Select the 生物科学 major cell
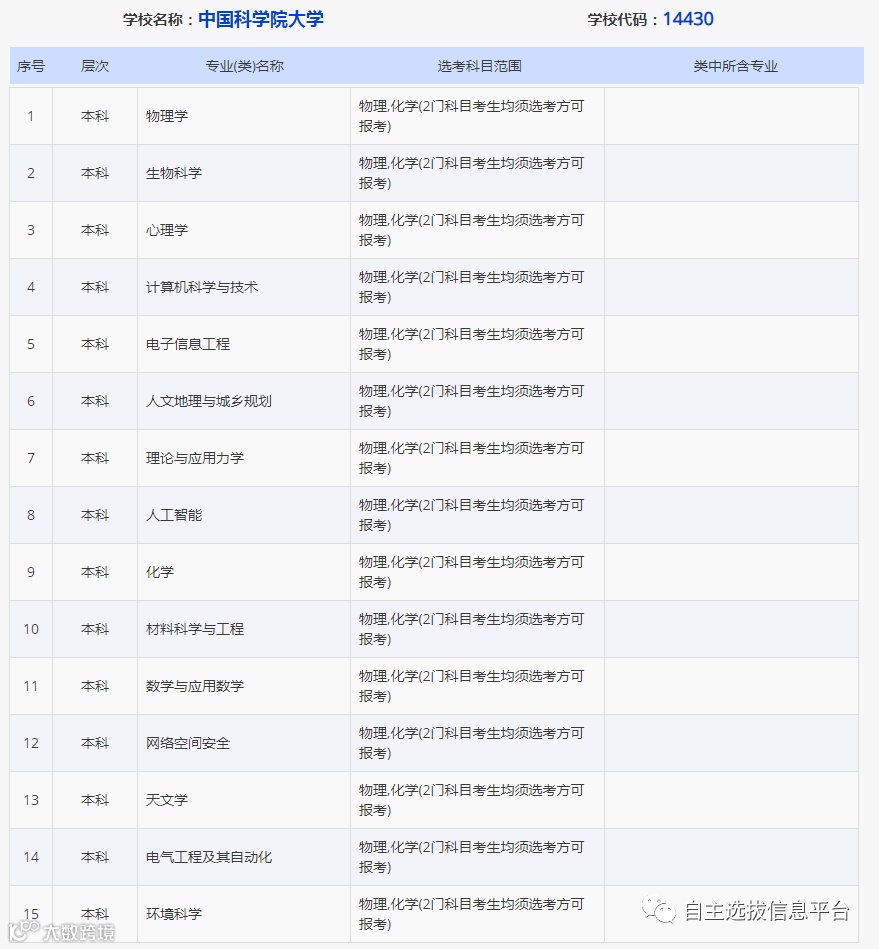Screen dimensions: 879x949 coord(244,173)
